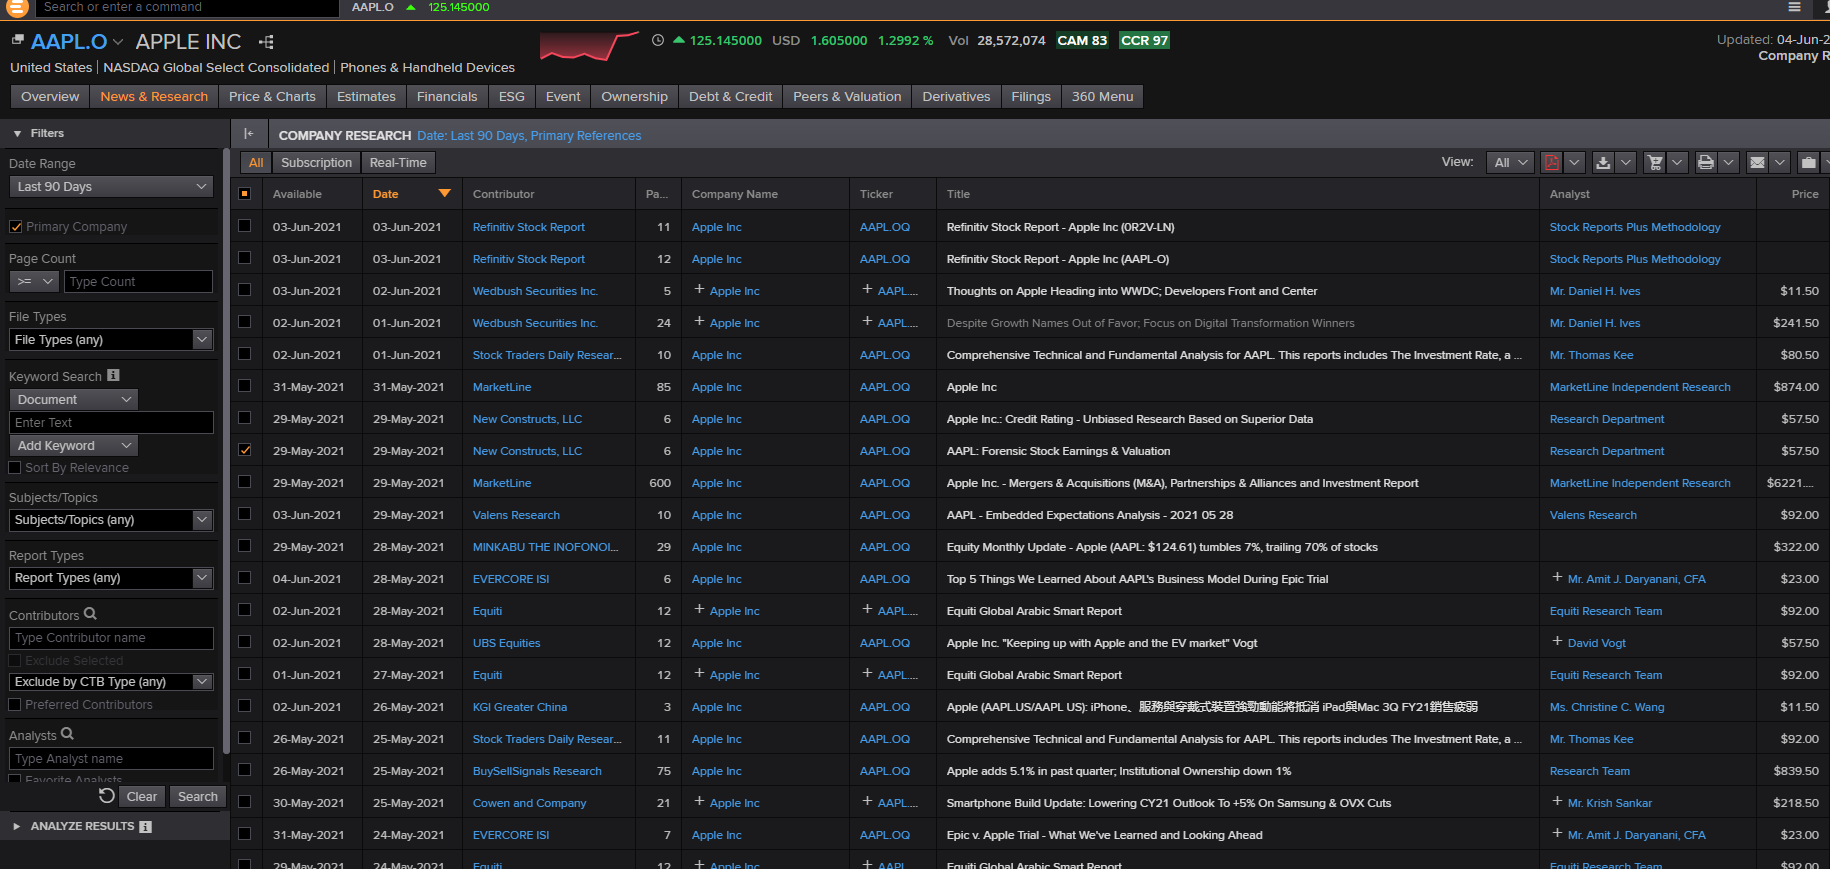The image size is (1830, 869).
Task: Click plus icon before Mr. Amit J. Daryanani on 28-May row
Action: click(1557, 578)
